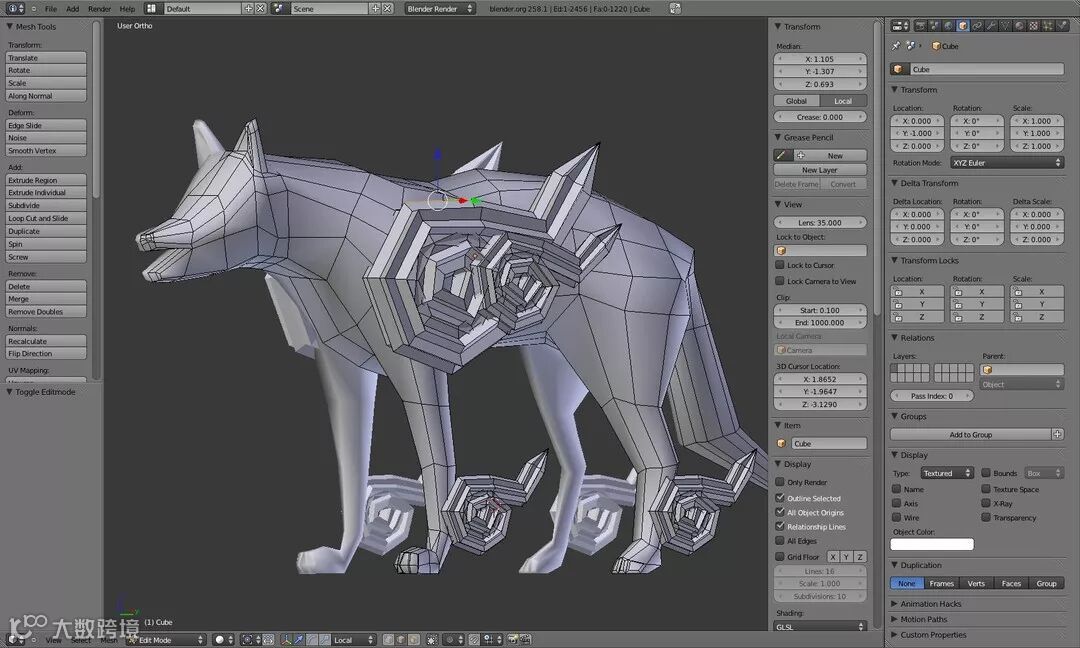Open the World properties tab icon
1080x648 pixels.
click(x=948, y=26)
